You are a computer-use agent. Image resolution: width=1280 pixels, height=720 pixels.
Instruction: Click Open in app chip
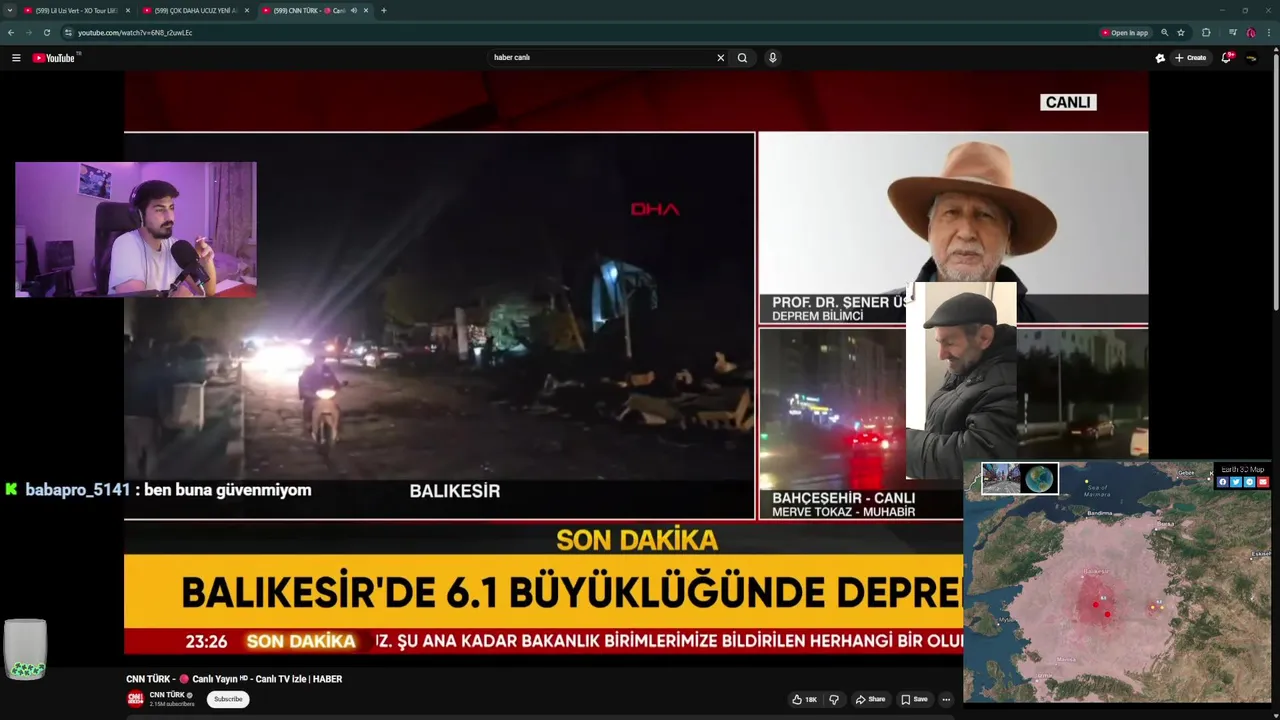pos(1124,33)
